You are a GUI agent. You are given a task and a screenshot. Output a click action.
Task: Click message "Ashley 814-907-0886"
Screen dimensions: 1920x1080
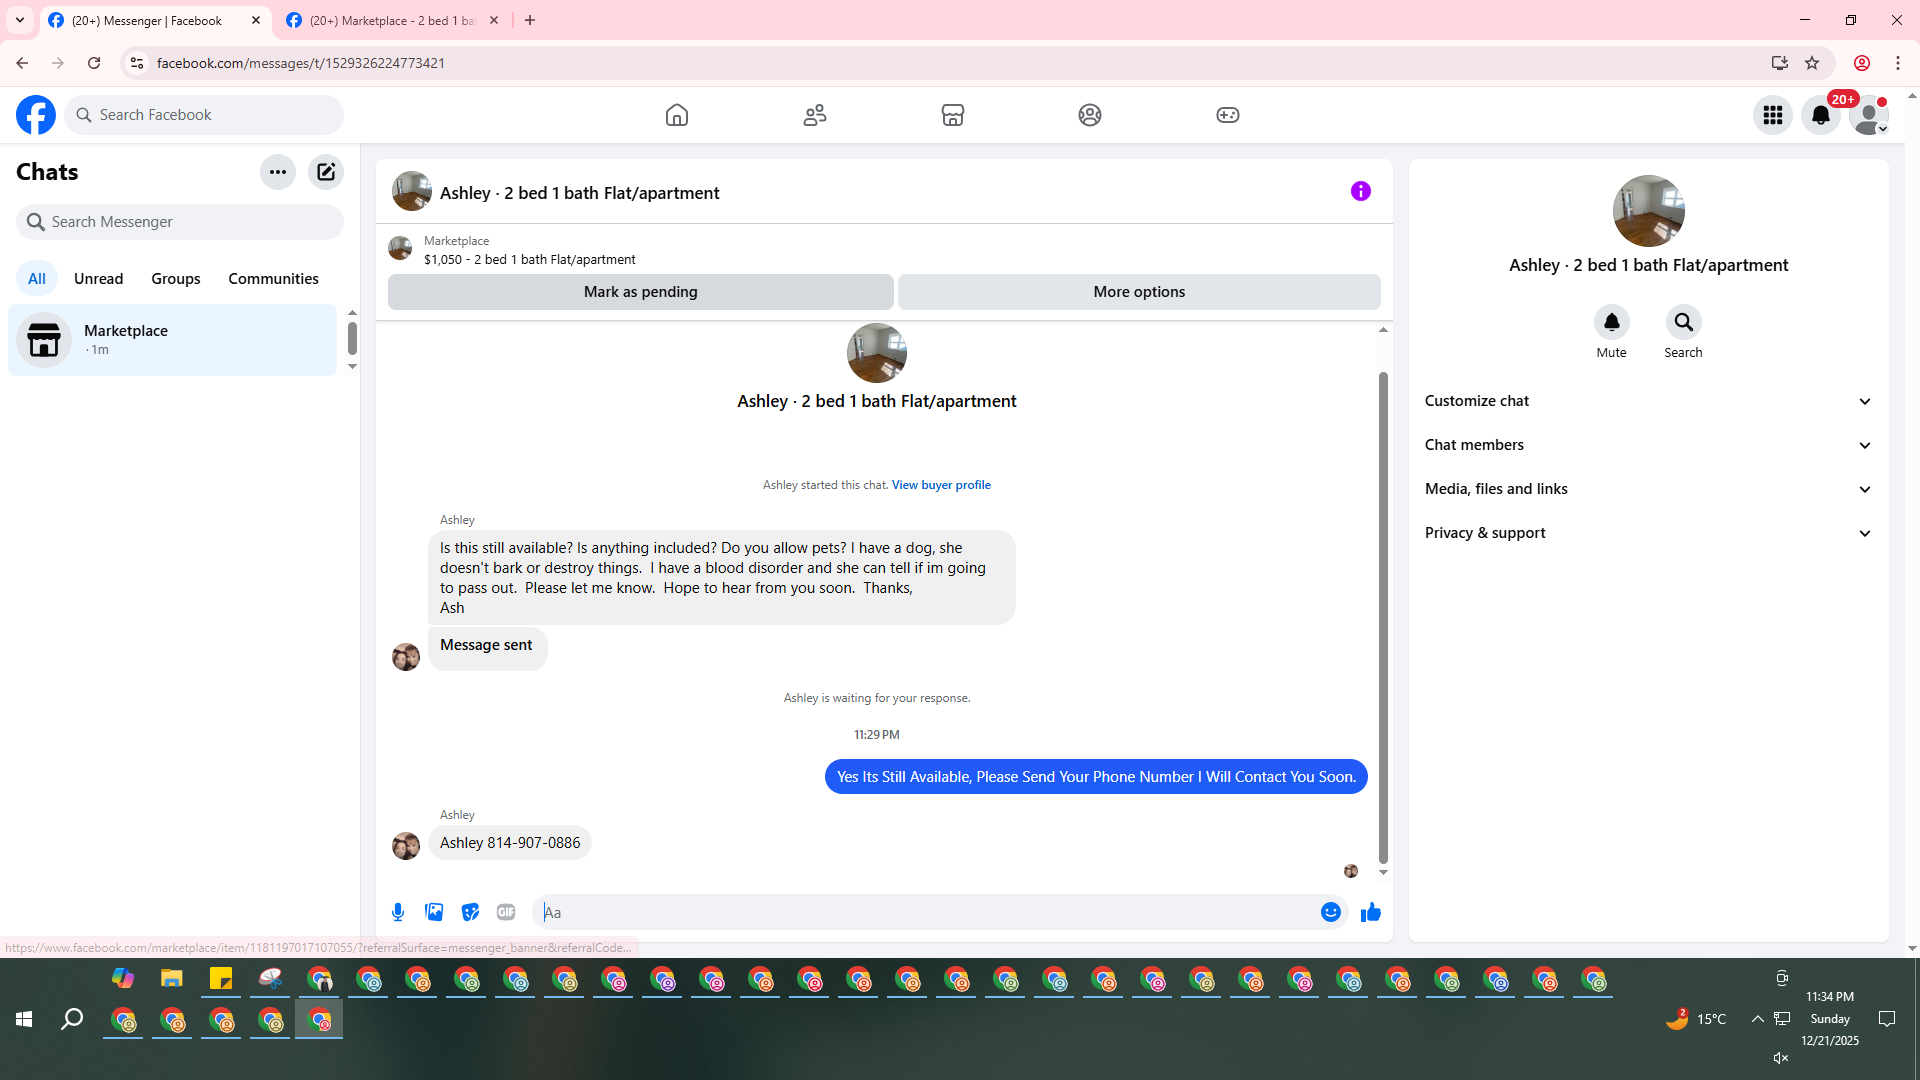(x=510, y=843)
